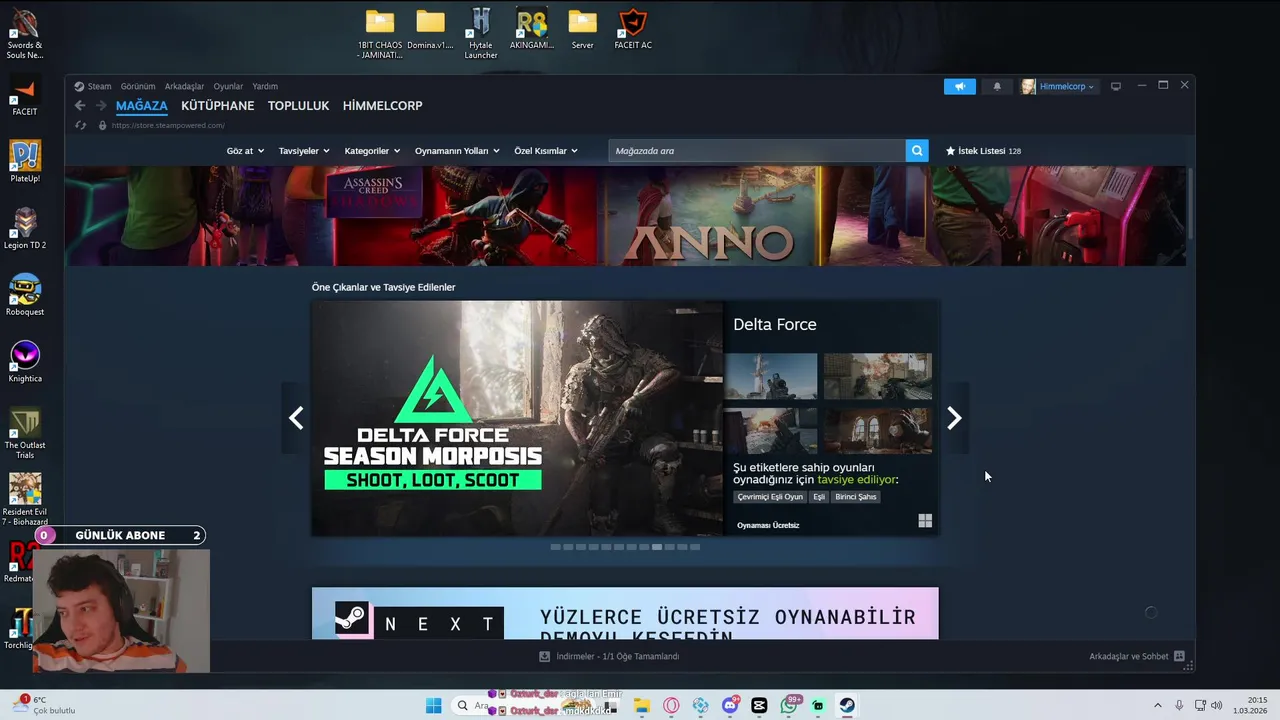The width and height of the screenshot is (1280, 720).
Task: Open the PlateUp! desktop shortcut
Action: click(25, 162)
